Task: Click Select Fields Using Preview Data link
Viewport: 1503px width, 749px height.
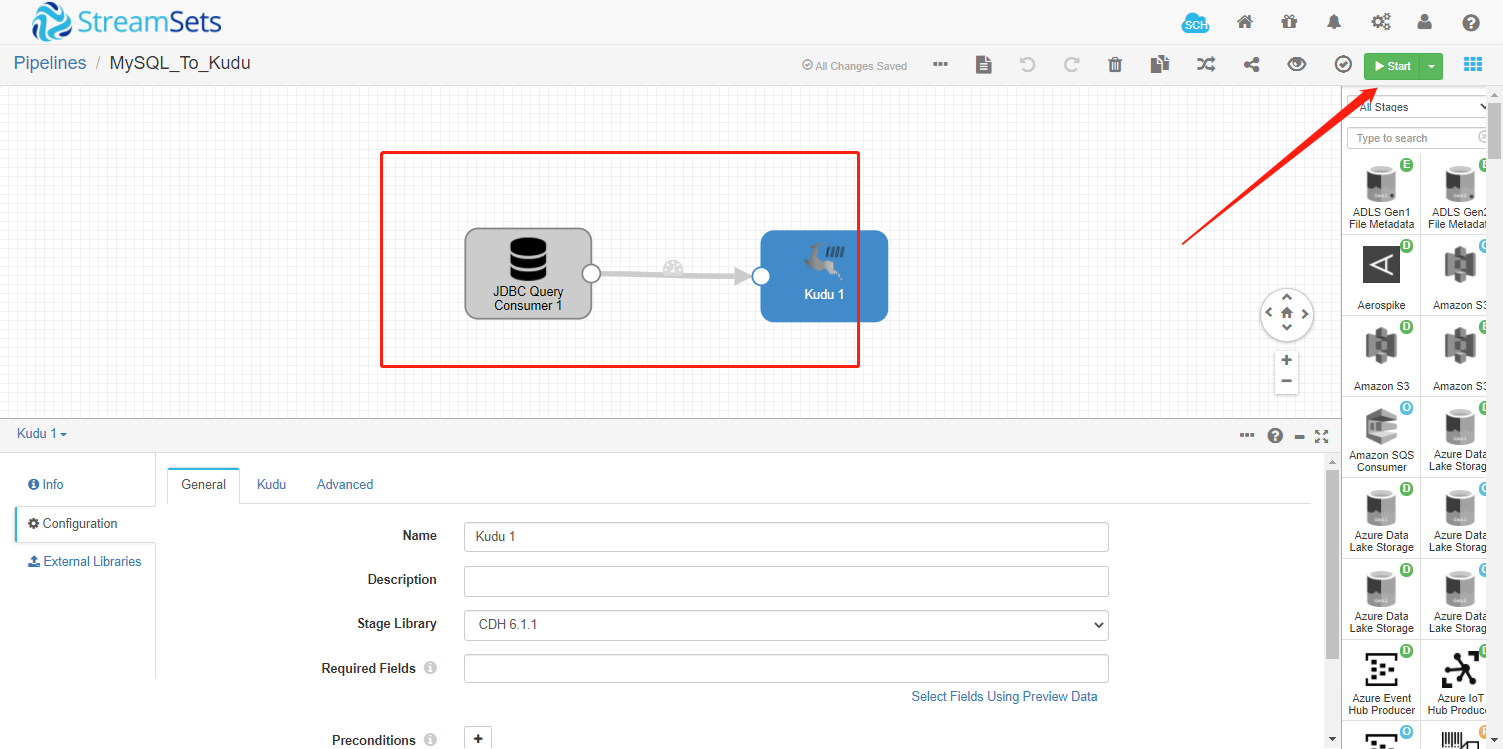Action: pos(1004,697)
